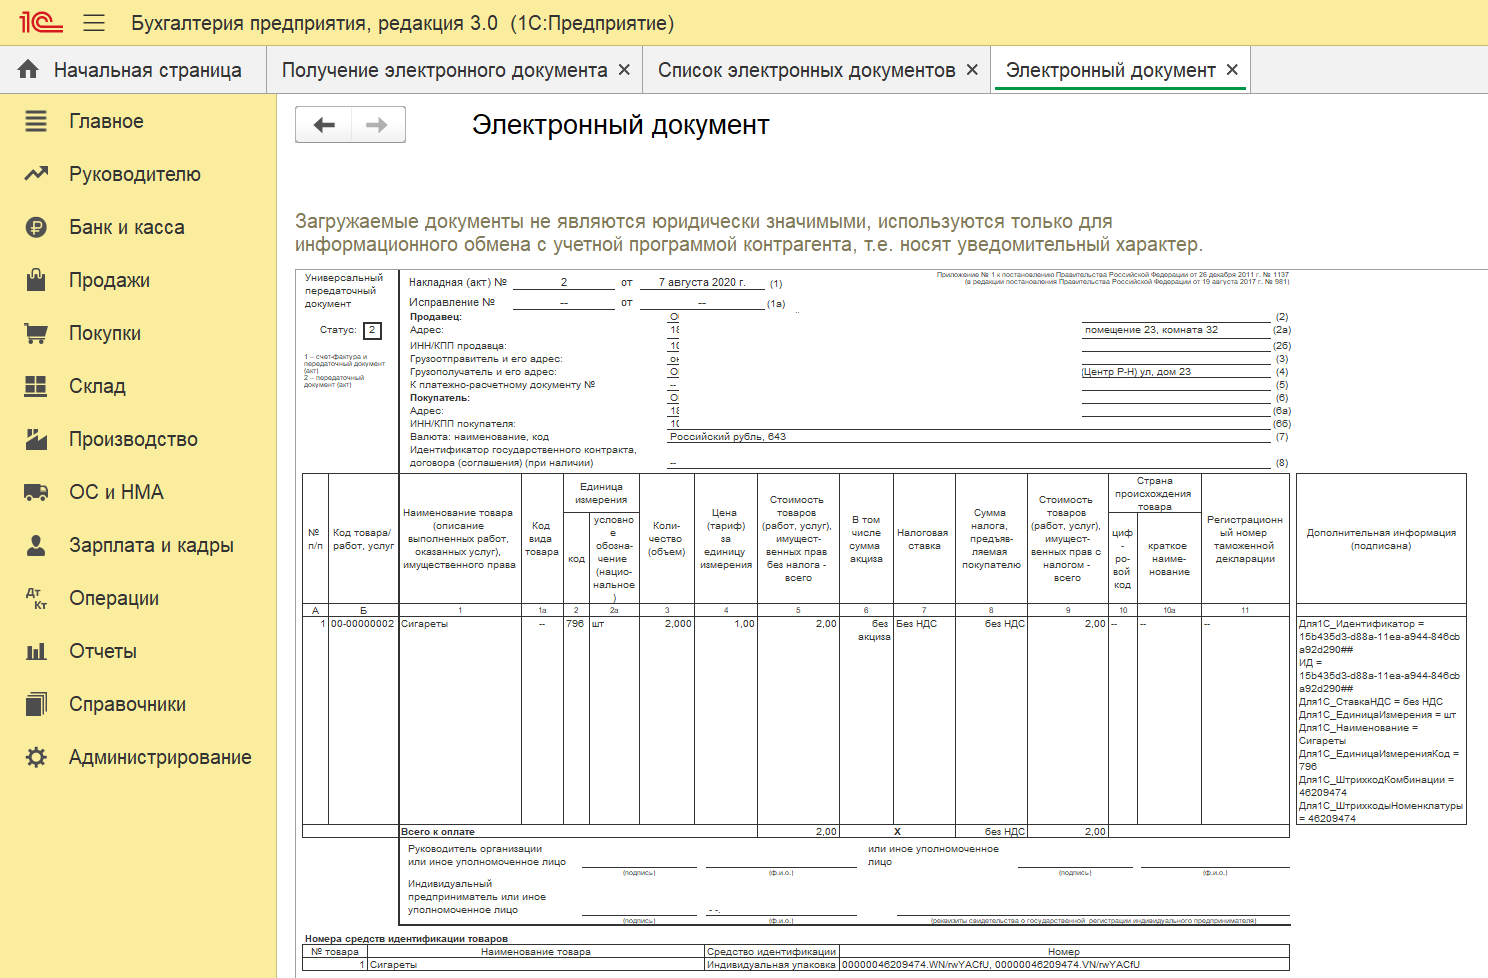
Task: Open the Операции section
Action: coord(114,598)
